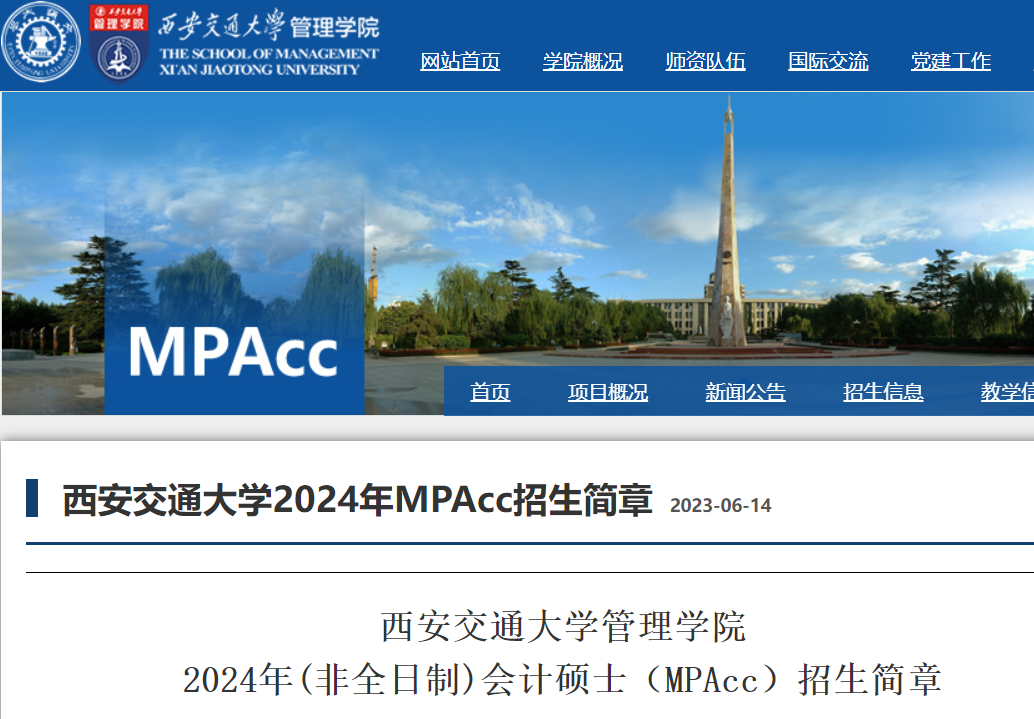
Task: Open 国际交流 menu item
Action: [x=828, y=61]
